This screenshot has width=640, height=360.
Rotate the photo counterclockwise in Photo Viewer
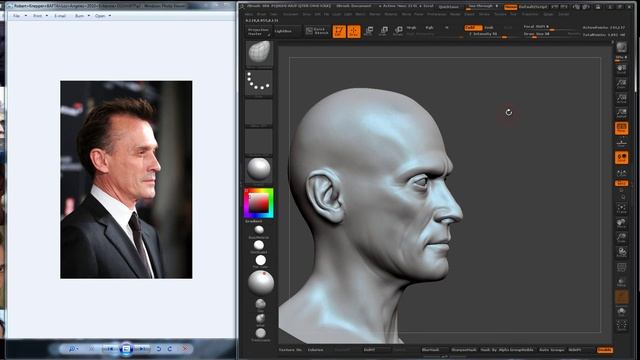(158, 349)
